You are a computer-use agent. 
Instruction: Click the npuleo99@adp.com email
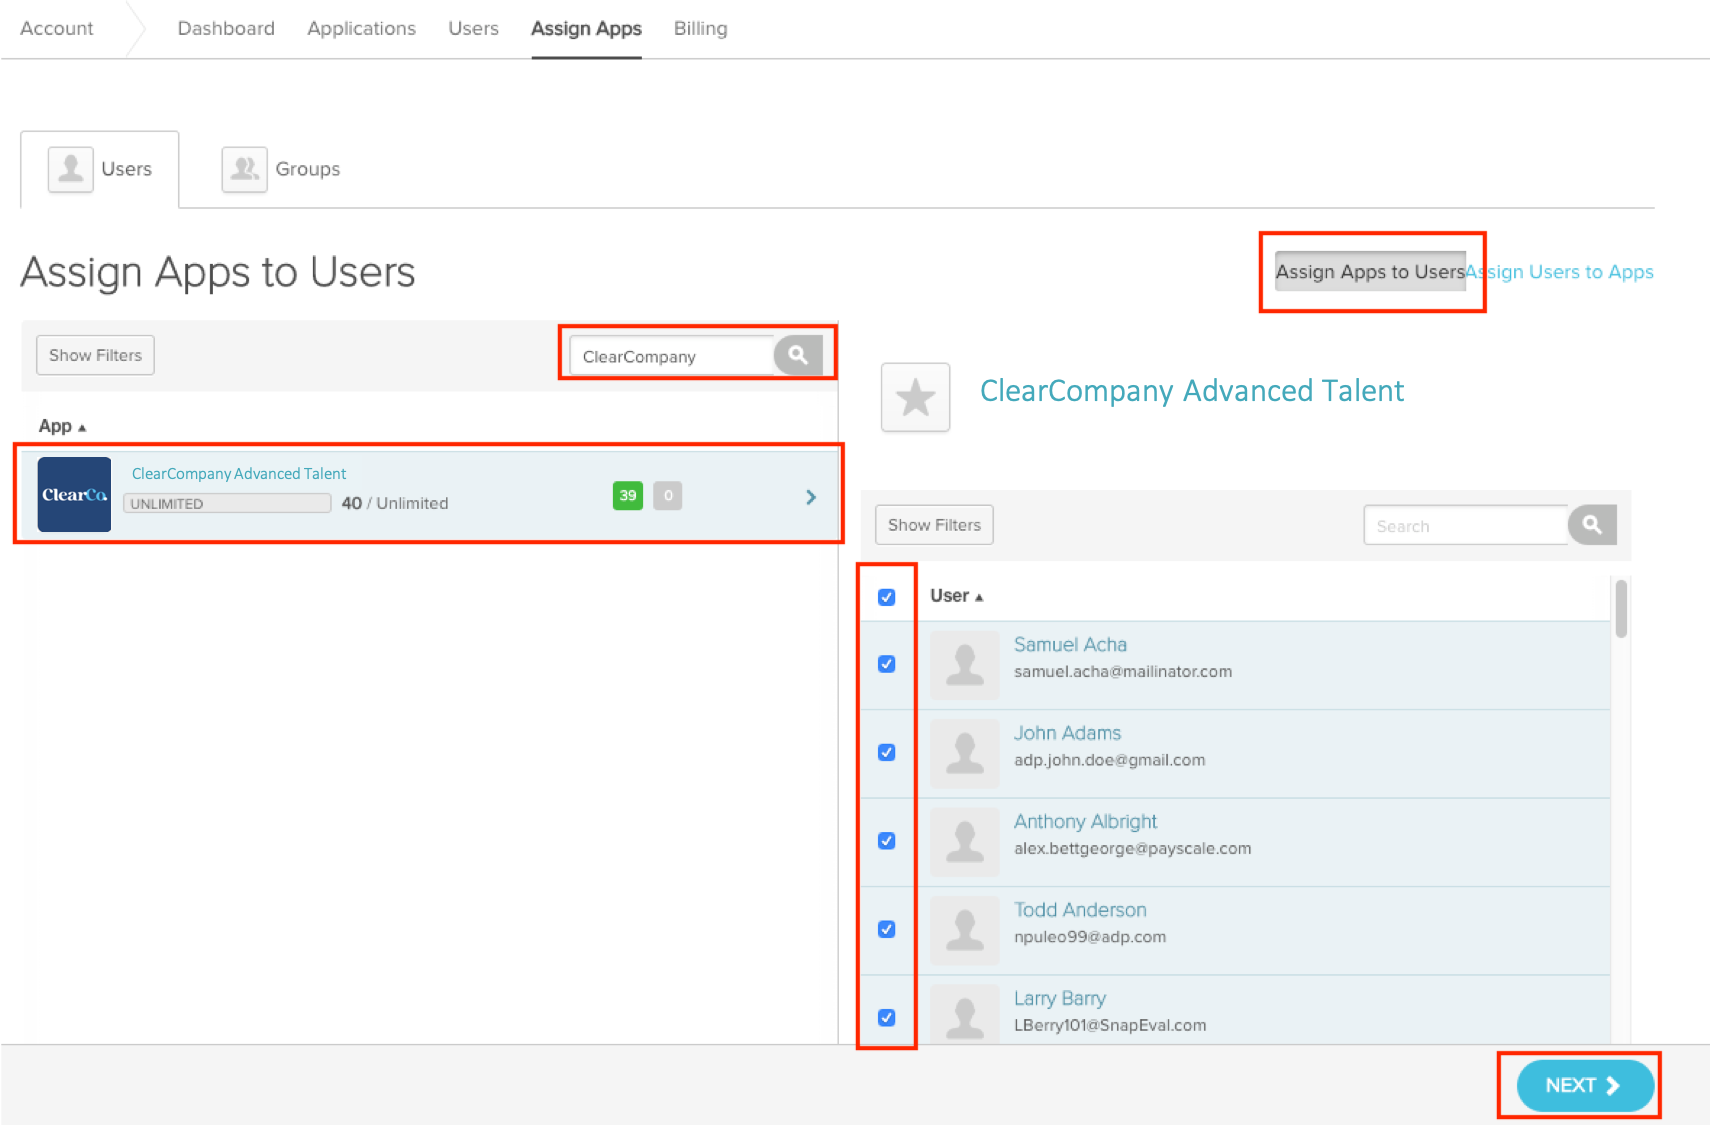click(x=1090, y=937)
